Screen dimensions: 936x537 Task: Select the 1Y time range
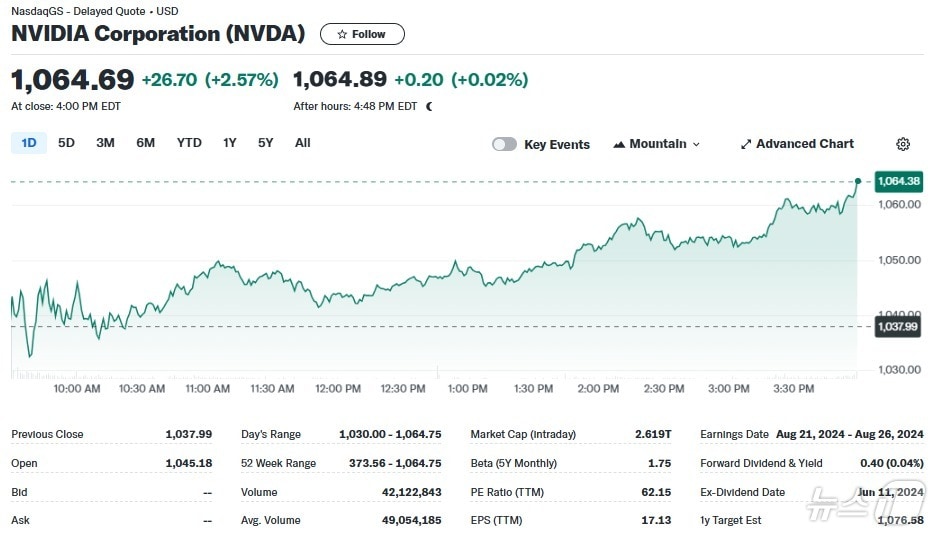[230, 143]
